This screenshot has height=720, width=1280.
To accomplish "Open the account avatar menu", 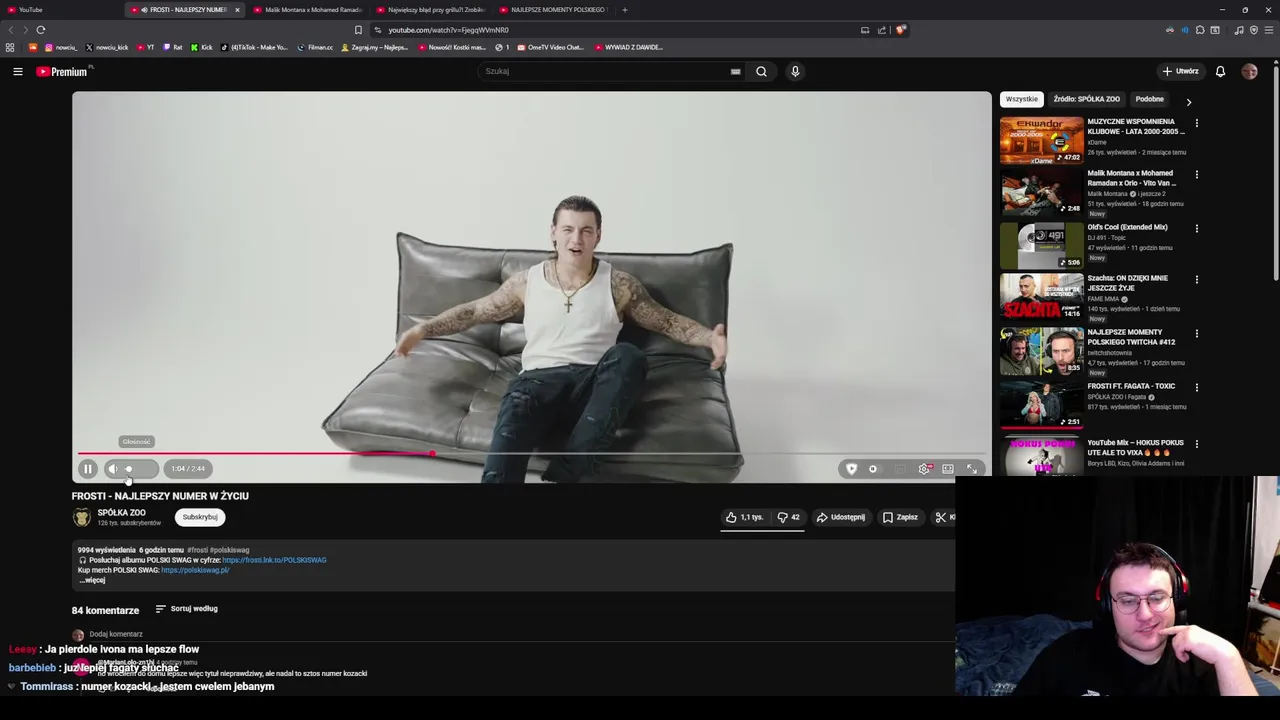I will tap(1249, 71).
